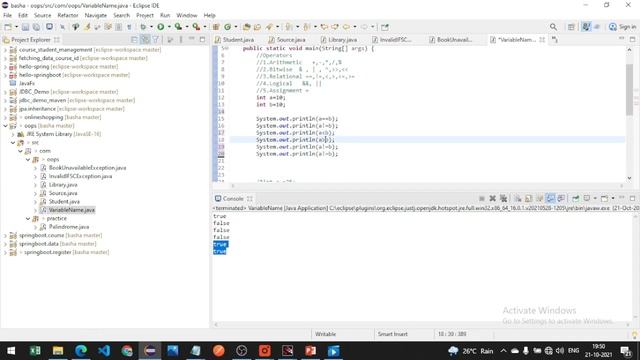Click the Back navigation arrow icon
The height and width of the screenshot is (360, 640).
pyautogui.click(x=346, y=27)
